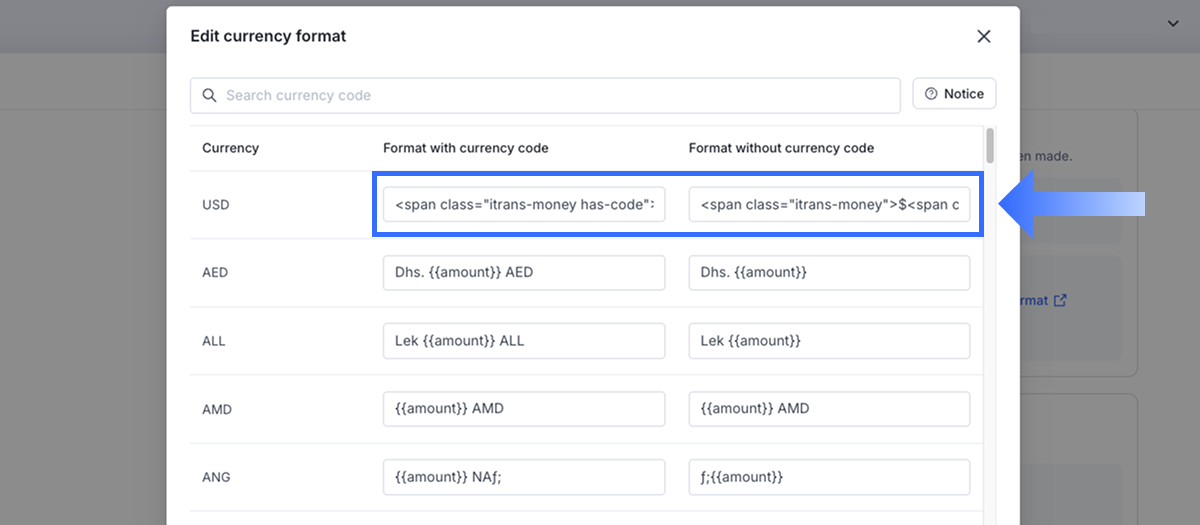Click the currency list scrollbar thumb
The image size is (1200, 525).
click(x=990, y=145)
